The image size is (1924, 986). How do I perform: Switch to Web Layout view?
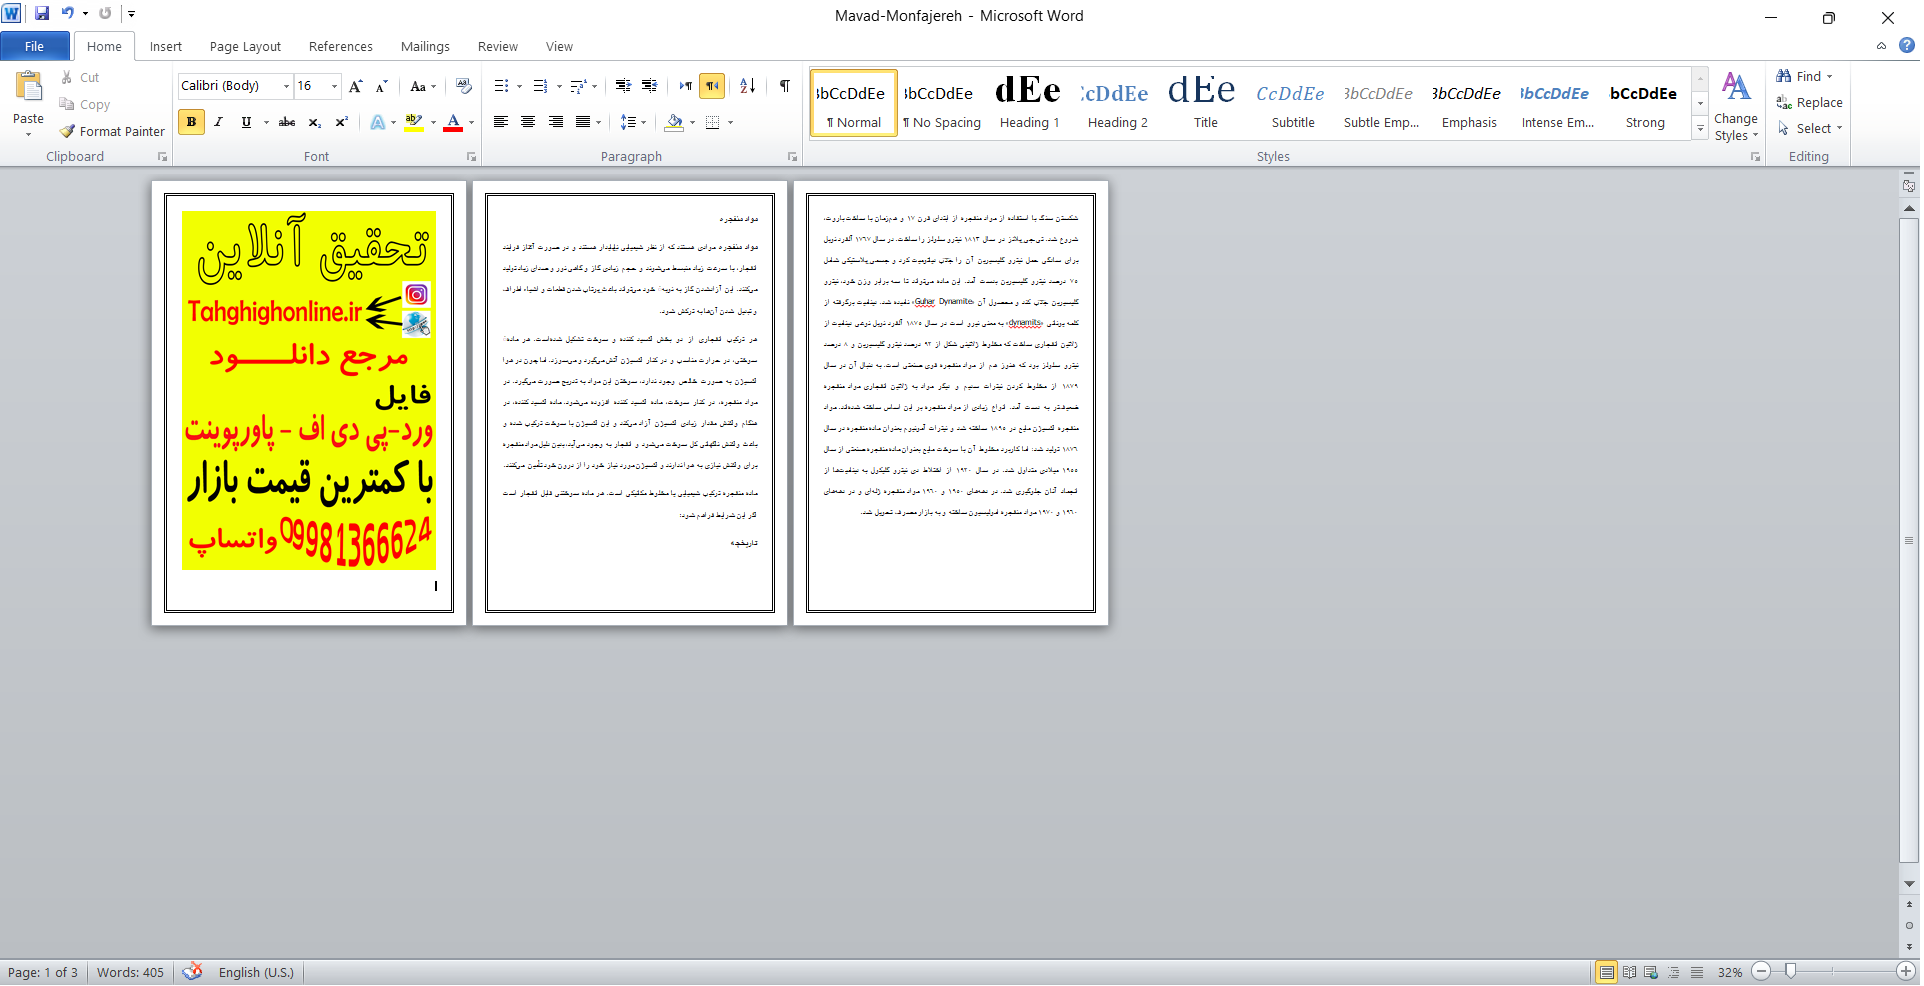pyautogui.click(x=1651, y=972)
